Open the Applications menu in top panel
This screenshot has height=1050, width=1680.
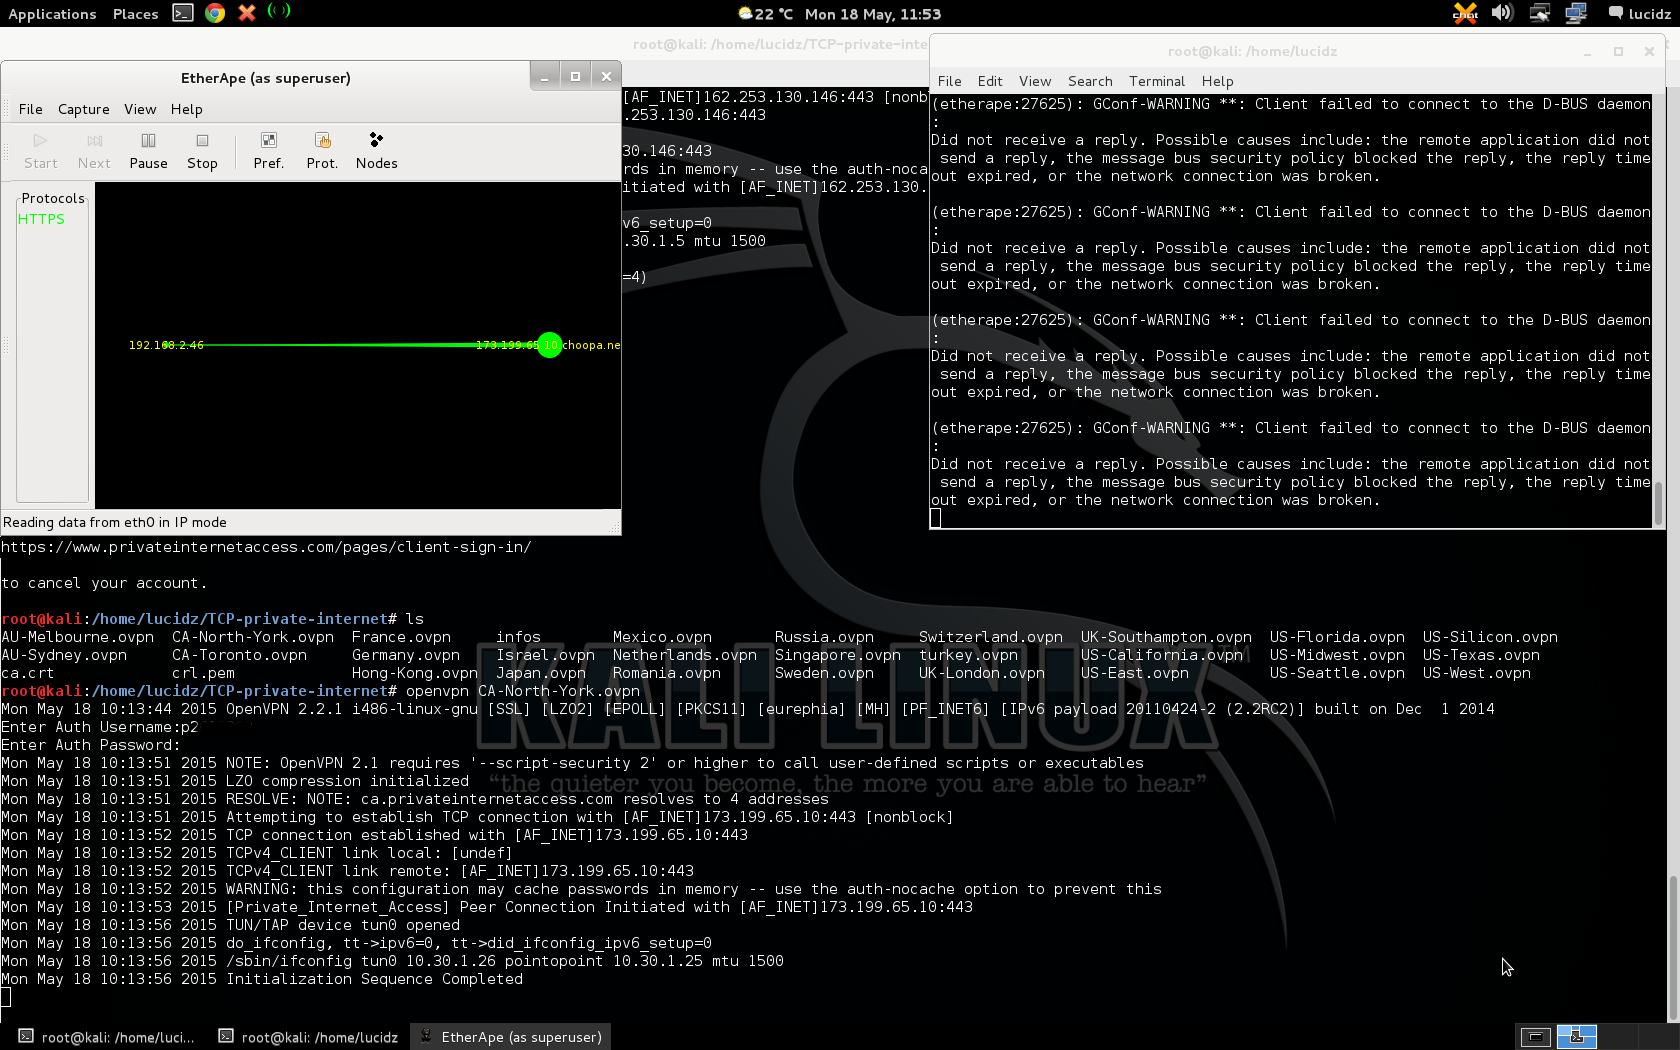tap(52, 14)
